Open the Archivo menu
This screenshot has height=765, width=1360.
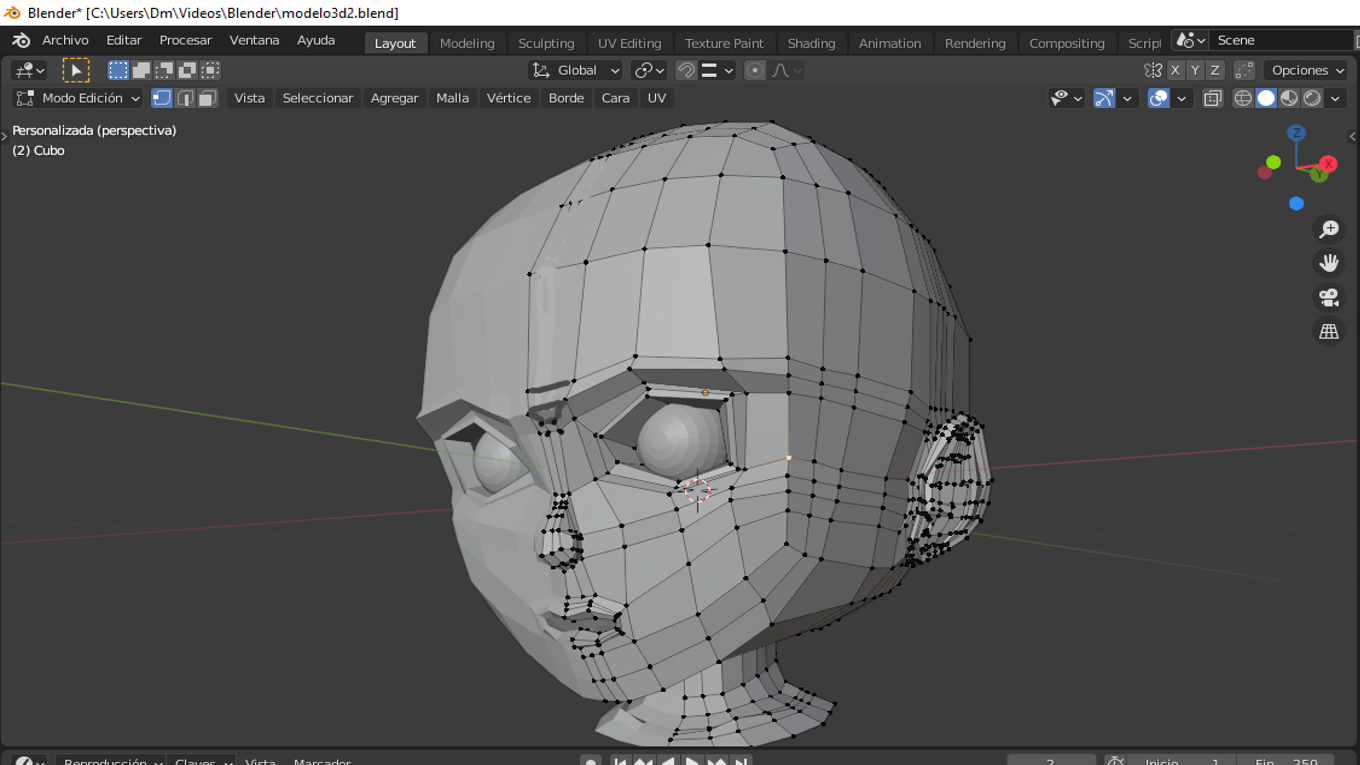[x=65, y=41]
